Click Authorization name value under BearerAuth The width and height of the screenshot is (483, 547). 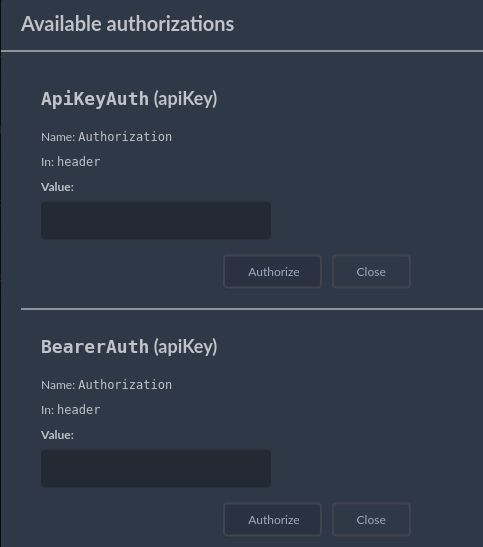point(125,385)
